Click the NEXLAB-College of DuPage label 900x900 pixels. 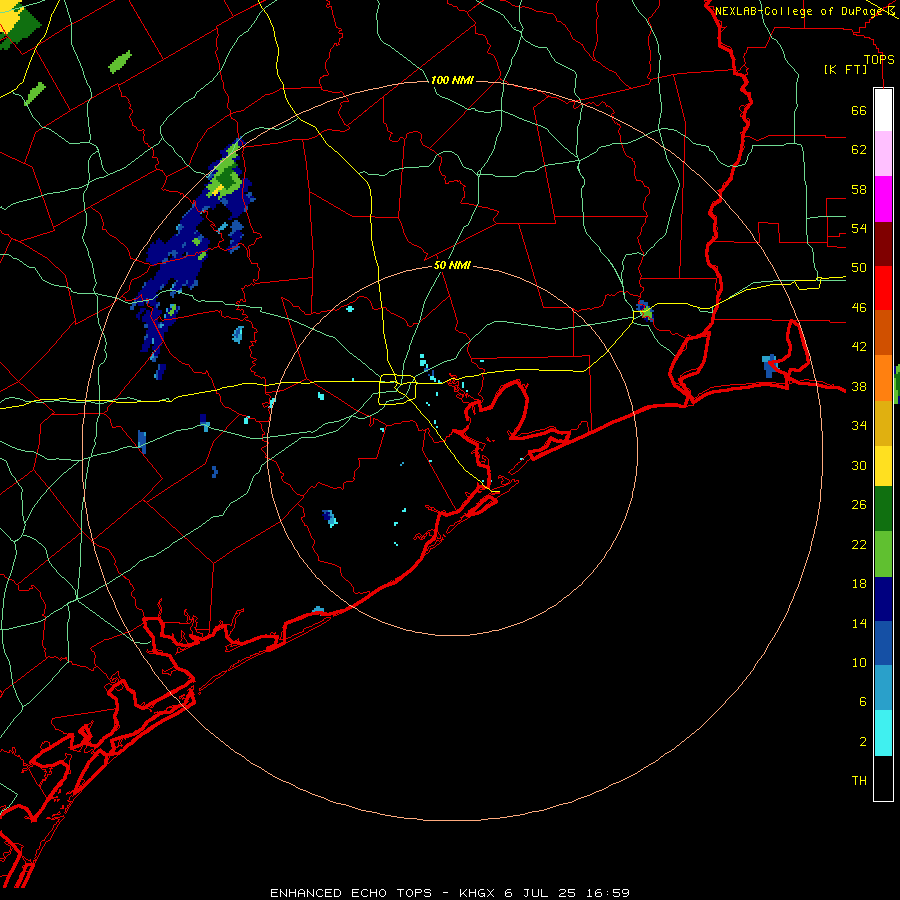tap(798, 11)
